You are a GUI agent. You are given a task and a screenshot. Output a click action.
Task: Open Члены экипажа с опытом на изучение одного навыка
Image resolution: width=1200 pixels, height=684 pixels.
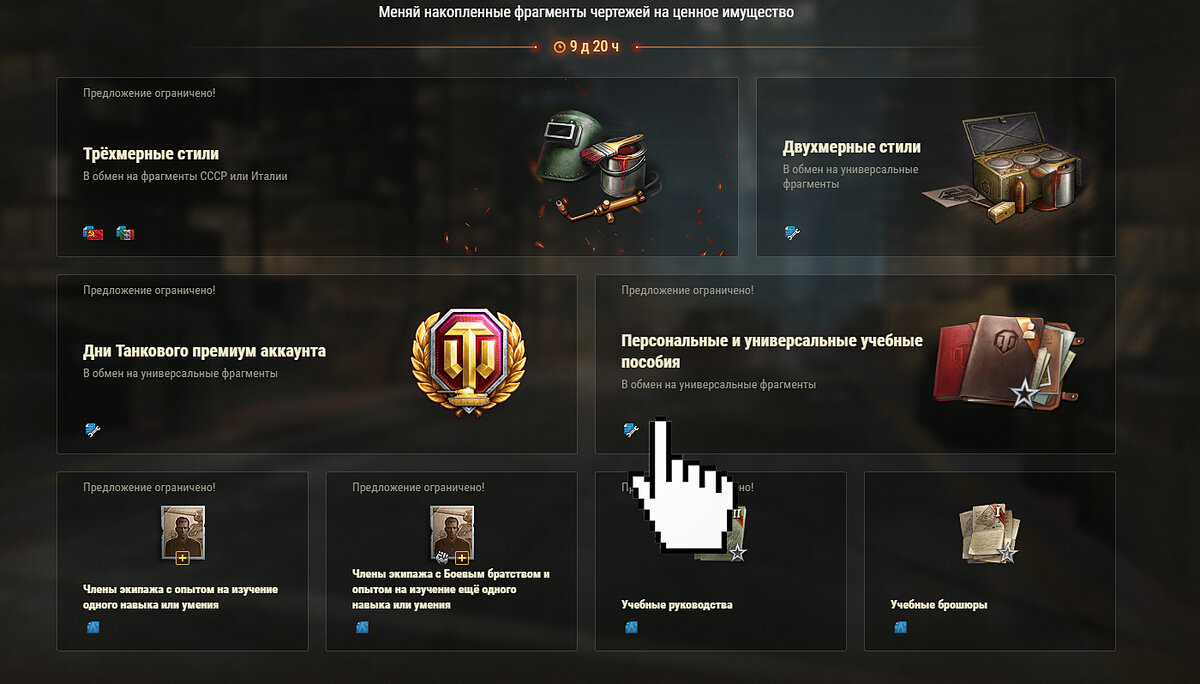pyautogui.click(x=182, y=561)
